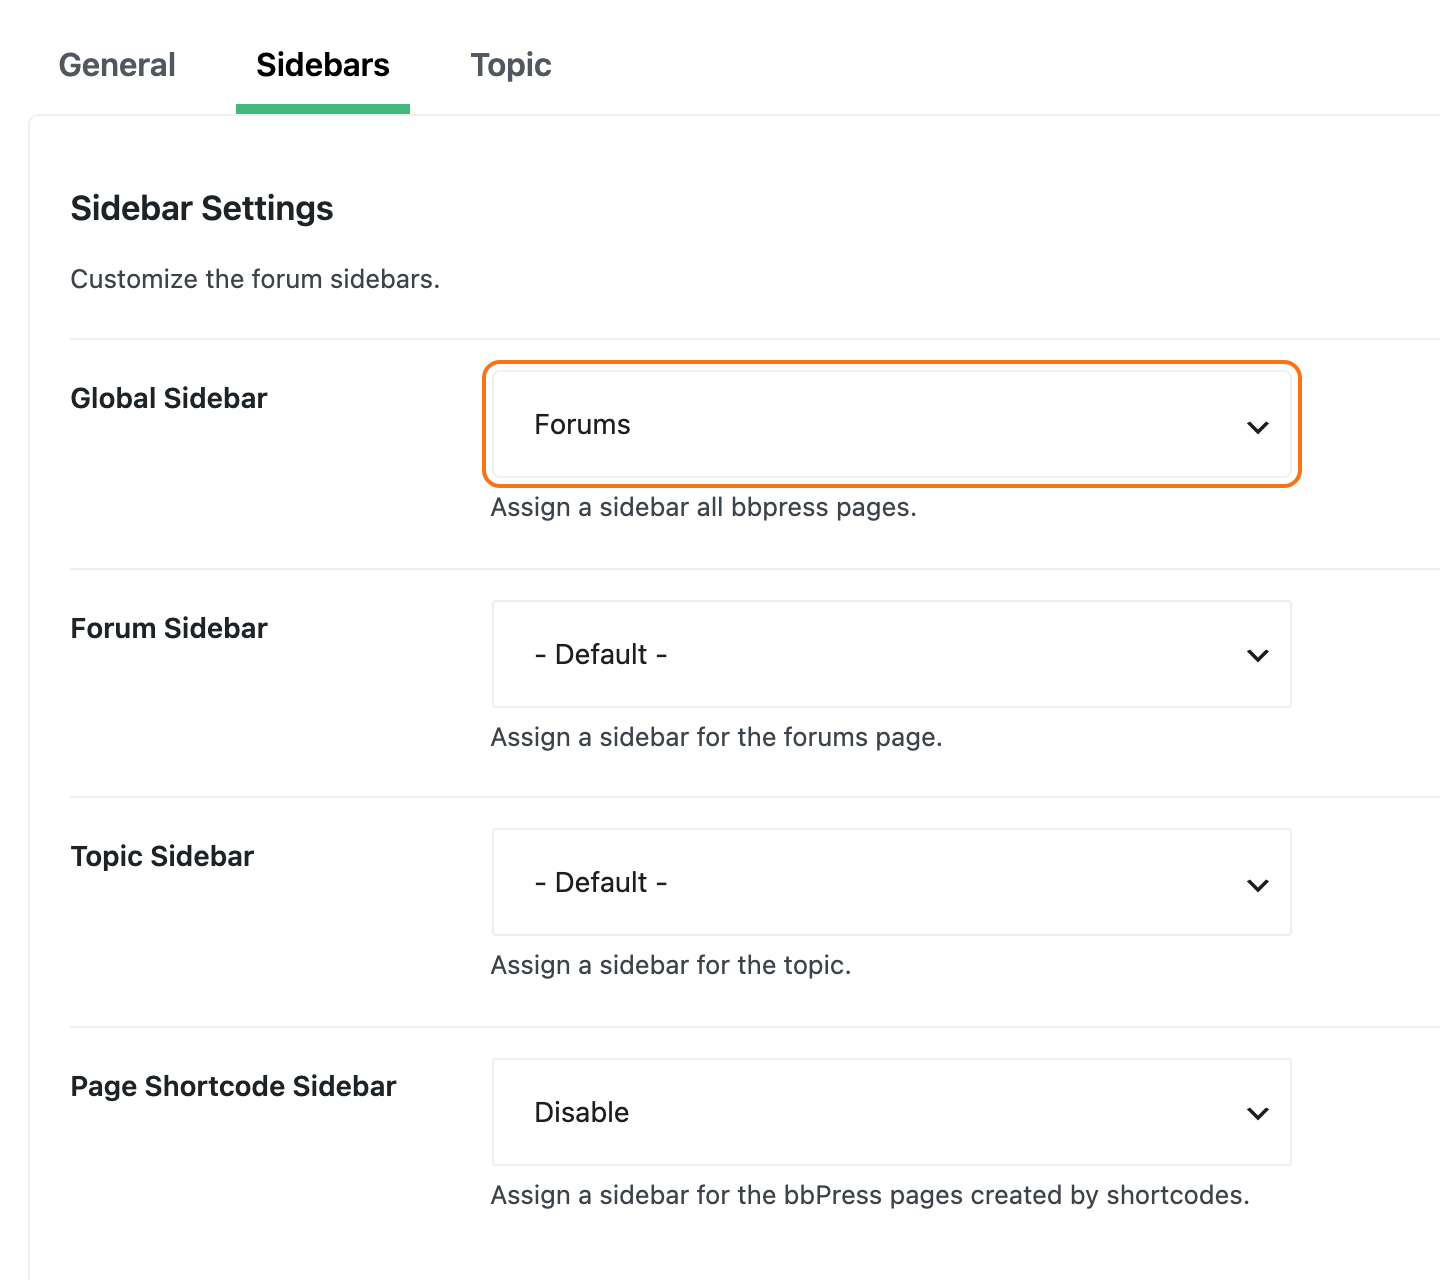Click 'Assign a sidebar for the forums page.' text
The width and height of the screenshot is (1440, 1280).
pyautogui.click(x=716, y=738)
